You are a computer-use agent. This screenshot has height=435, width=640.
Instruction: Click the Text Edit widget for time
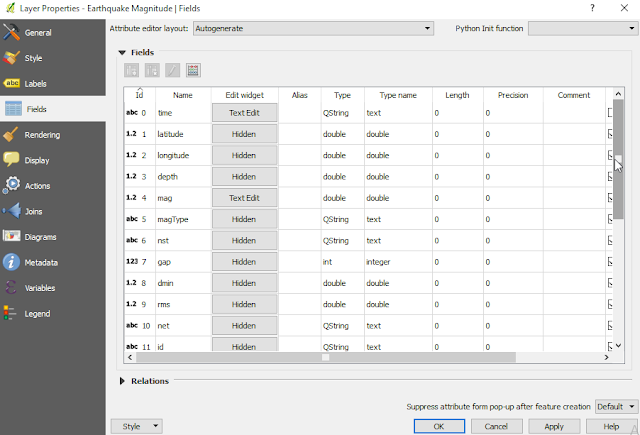[244, 113]
